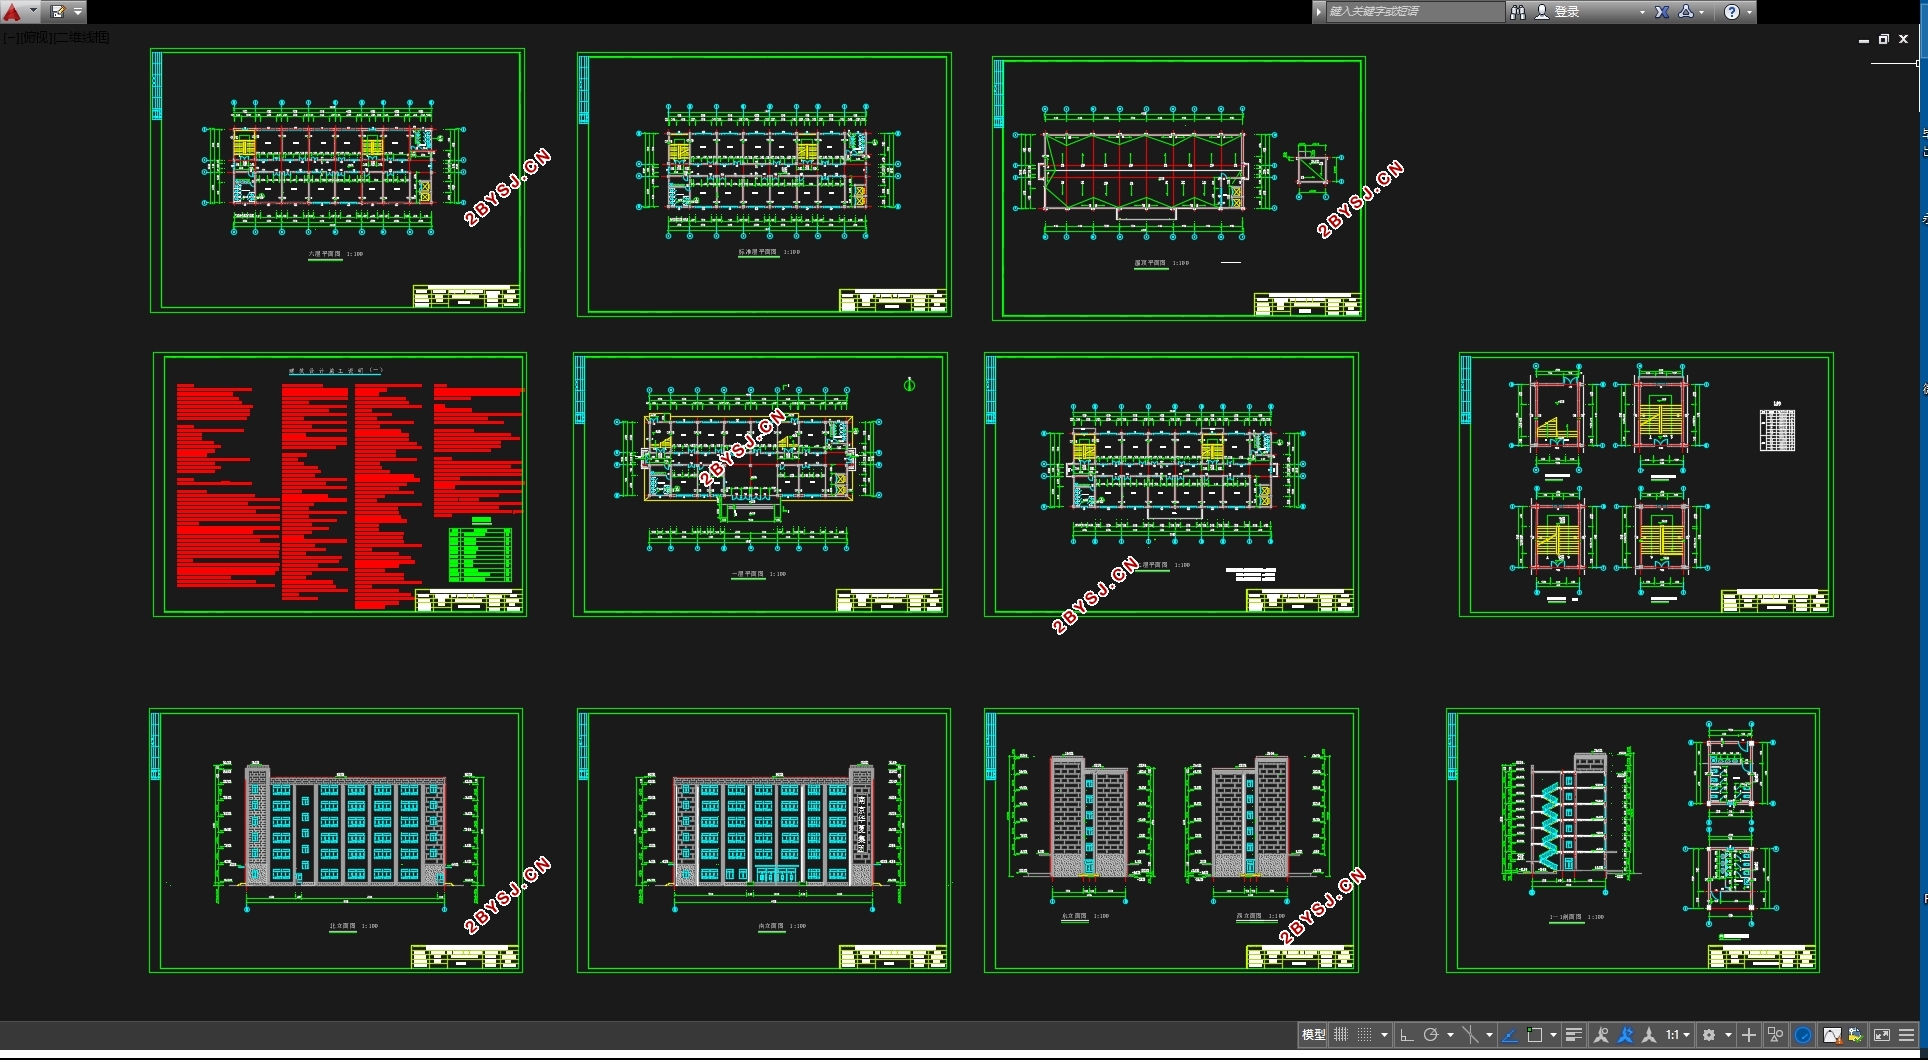Open object snap options dropdown arrow
The height and width of the screenshot is (1060, 1928).
click(1553, 1035)
